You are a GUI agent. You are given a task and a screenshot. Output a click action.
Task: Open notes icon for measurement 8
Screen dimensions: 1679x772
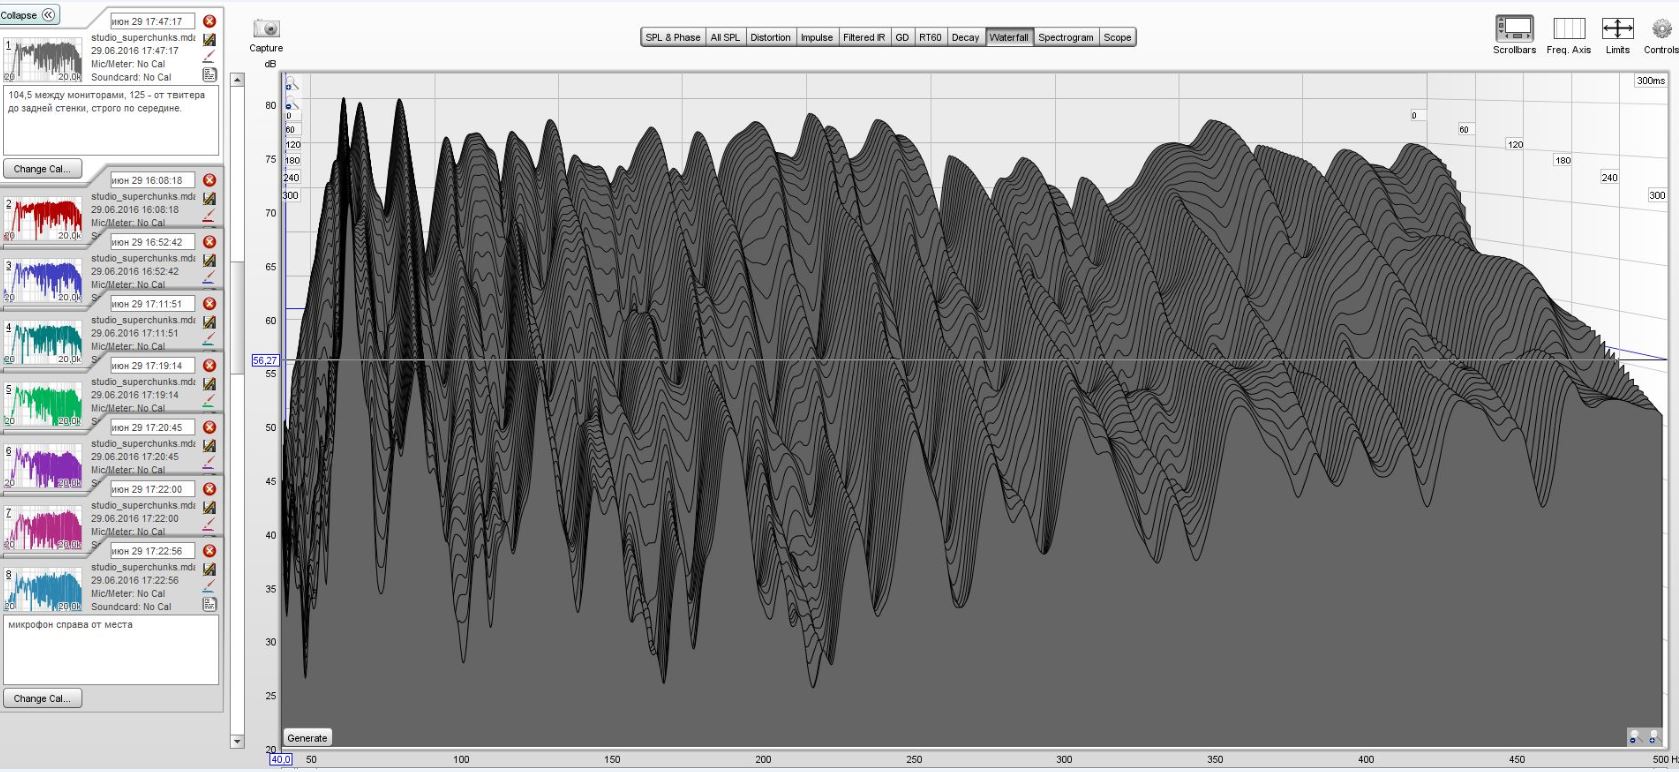click(x=209, y=604)
